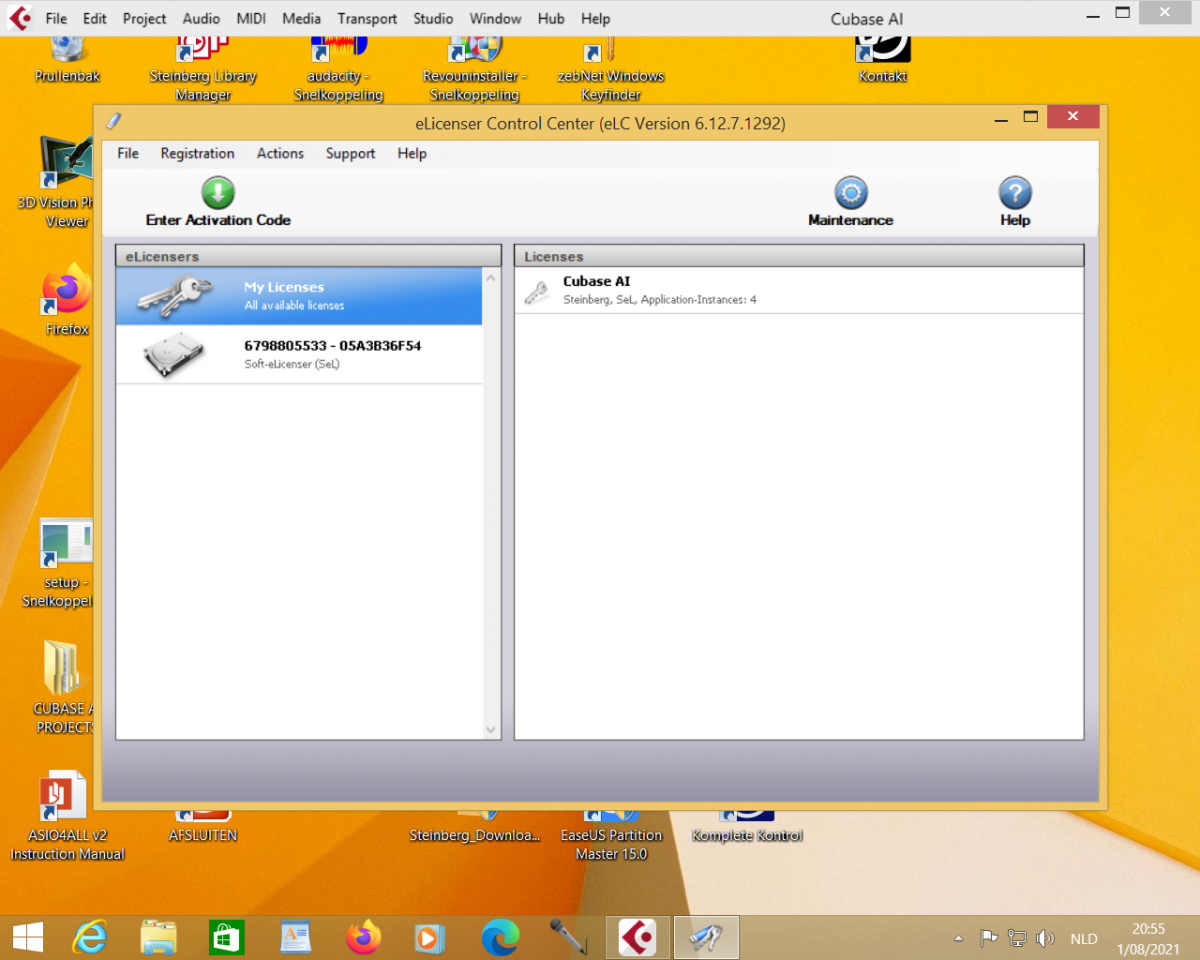Open the Registration menu
Viewport: 1200px width, 960px height.
(x=197, y=153)
